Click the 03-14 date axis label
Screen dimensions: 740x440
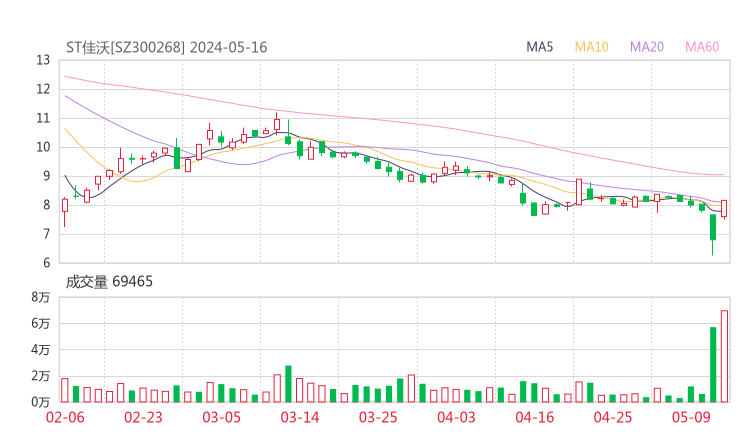300,417
